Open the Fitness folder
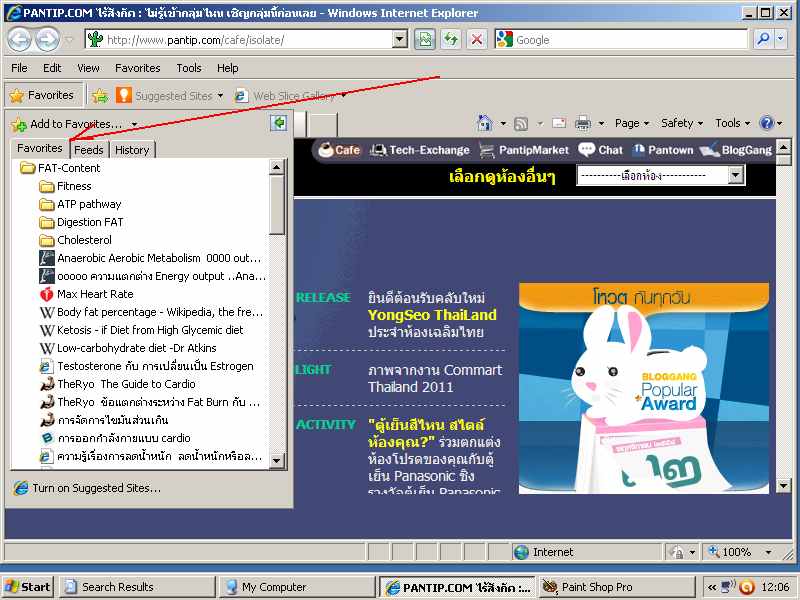This screenshot has width=800, height=600. (65, 186)
